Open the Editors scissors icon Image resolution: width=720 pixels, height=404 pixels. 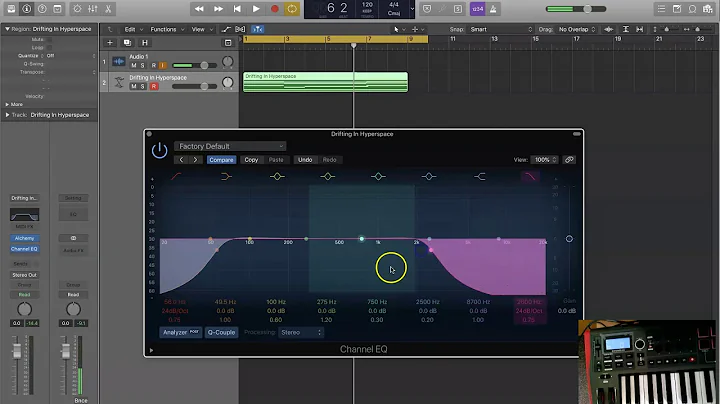tap(108, 9)
